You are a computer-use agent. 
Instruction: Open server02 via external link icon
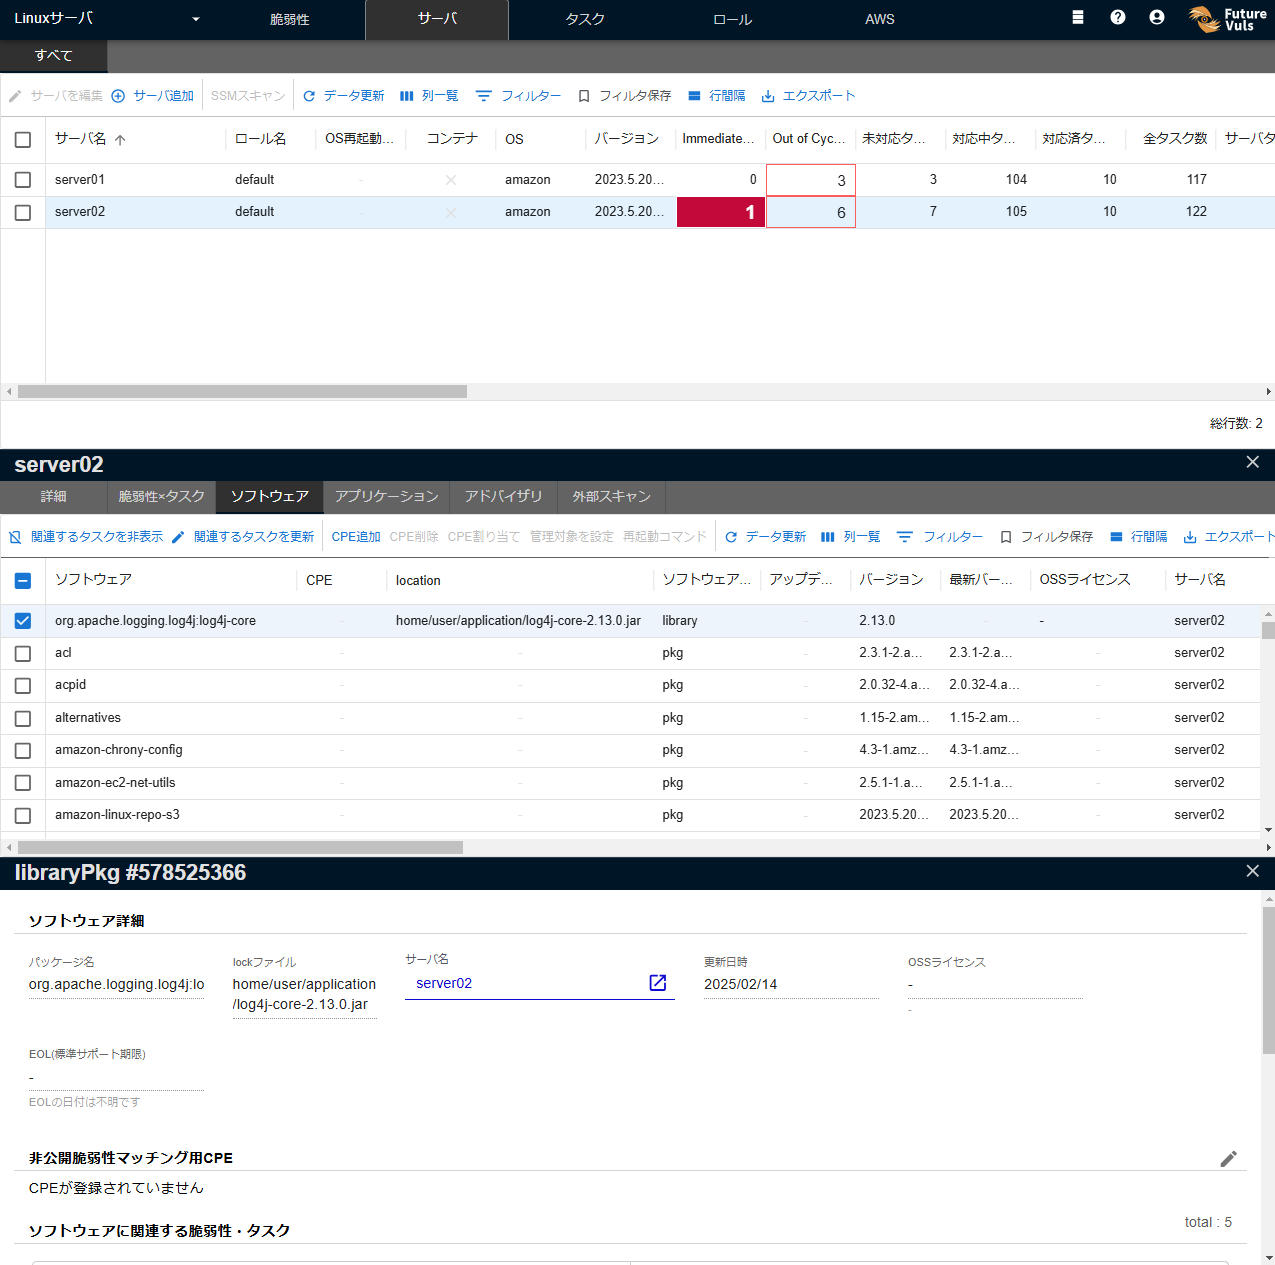tap(657, 983)
